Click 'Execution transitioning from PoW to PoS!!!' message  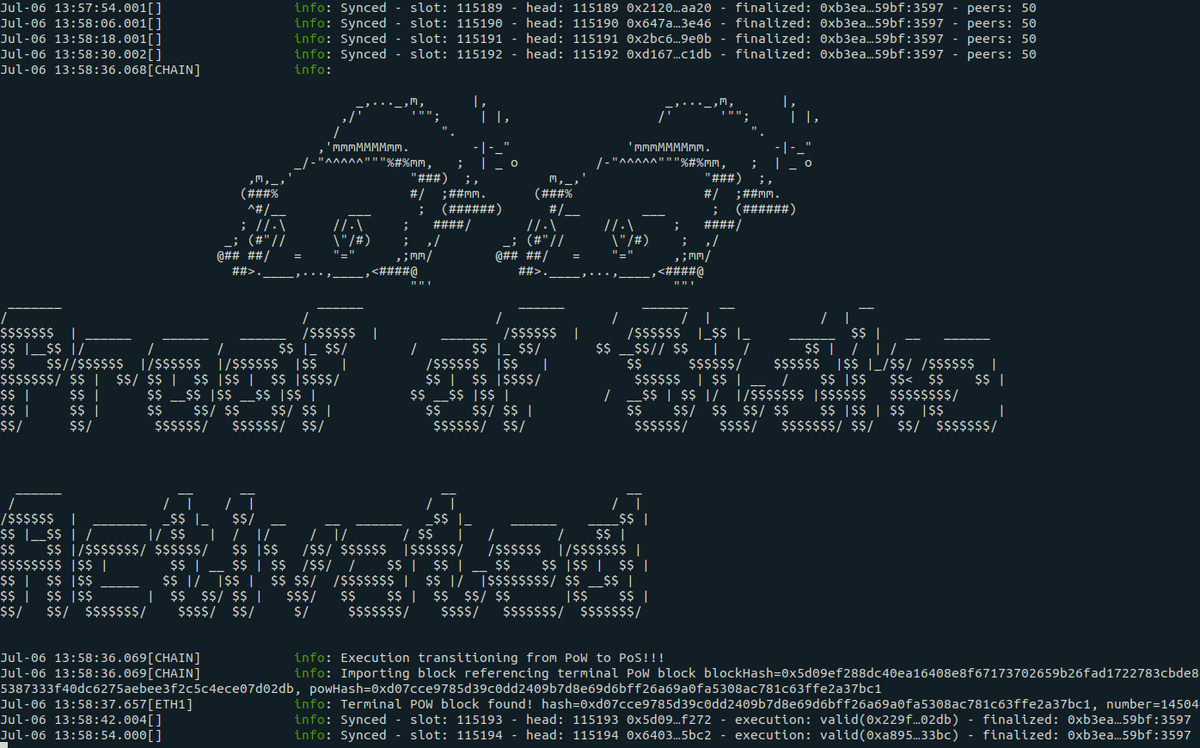[503, 658]
